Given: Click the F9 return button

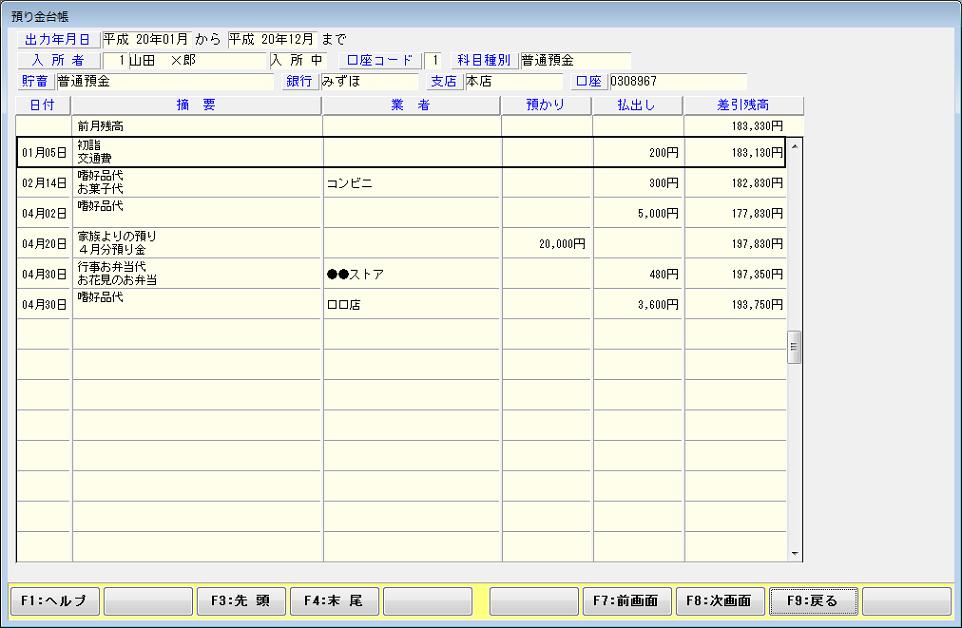Looking at the screenshot, I should click(812, 601).
